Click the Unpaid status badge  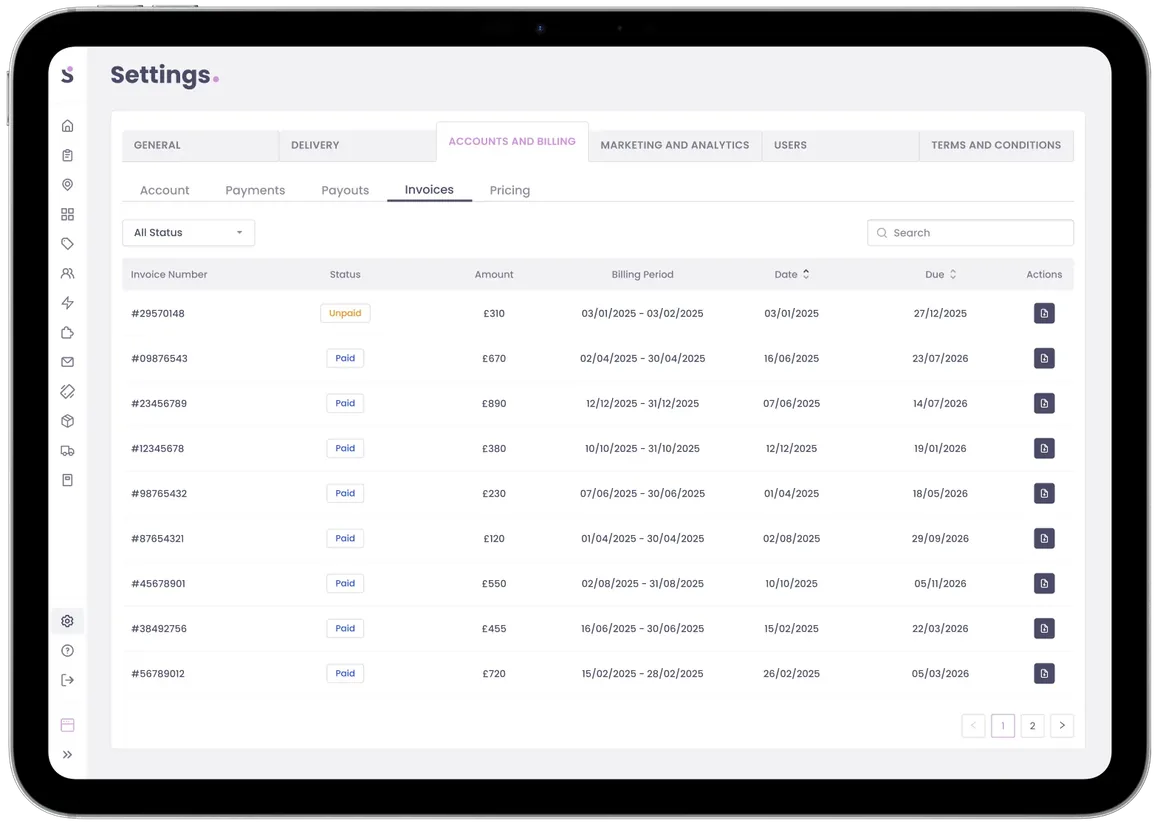click(x=345, y=314)
